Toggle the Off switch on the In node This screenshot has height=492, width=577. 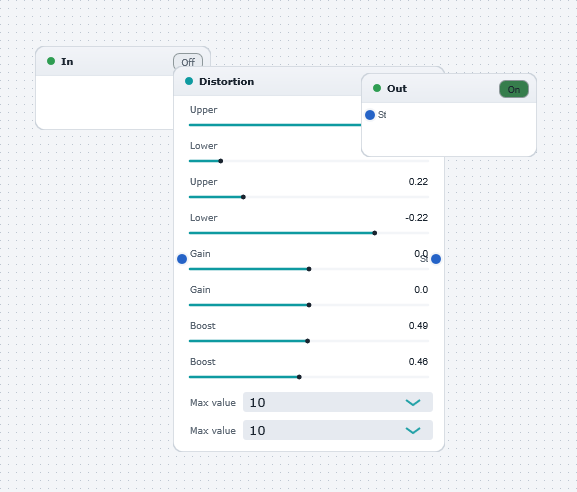[188, 61]
